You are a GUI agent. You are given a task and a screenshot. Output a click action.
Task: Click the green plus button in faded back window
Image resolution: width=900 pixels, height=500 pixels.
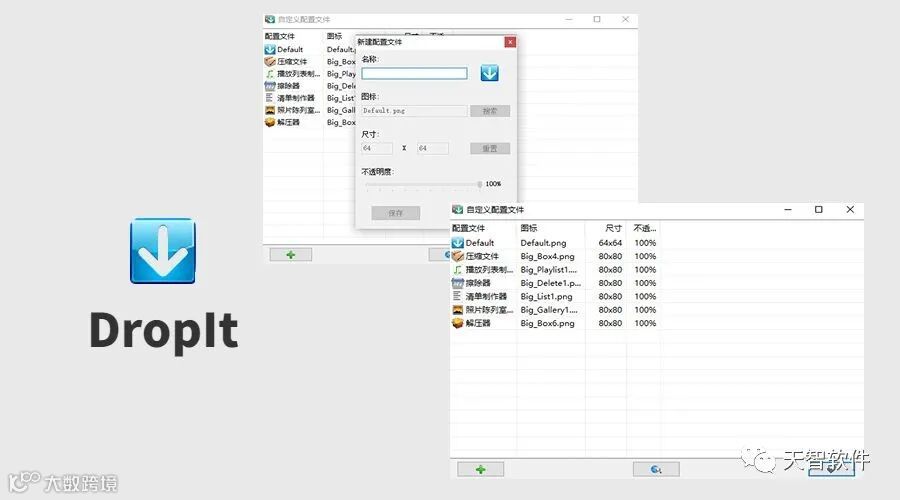[290, 255]
